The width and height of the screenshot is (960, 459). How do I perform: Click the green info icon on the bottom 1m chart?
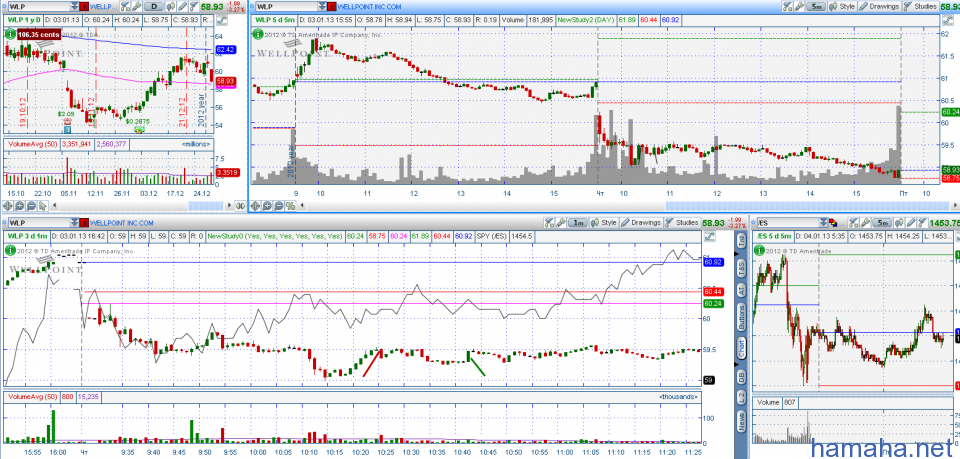coord(10,250)
